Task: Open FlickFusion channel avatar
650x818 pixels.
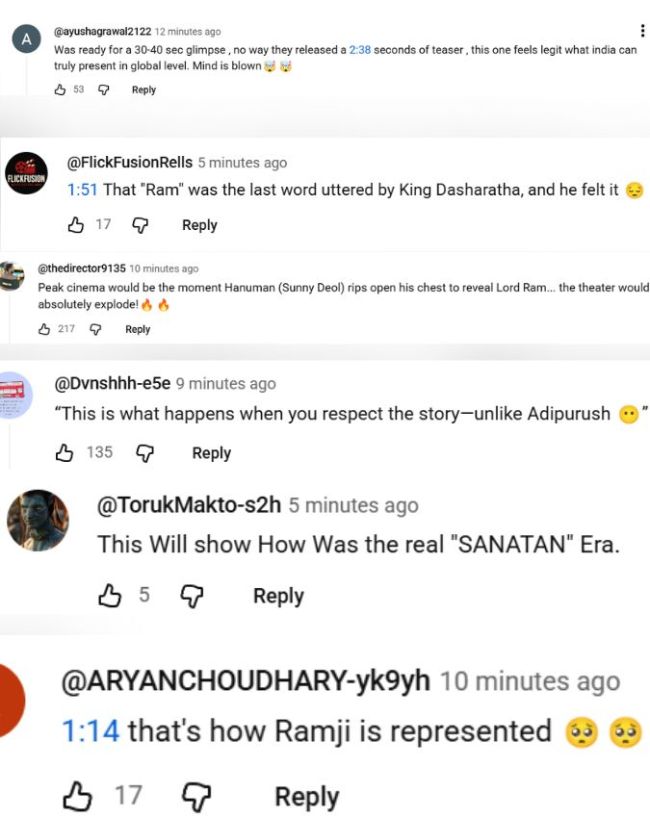Action: pyautogui.click(x=27, y=173)
